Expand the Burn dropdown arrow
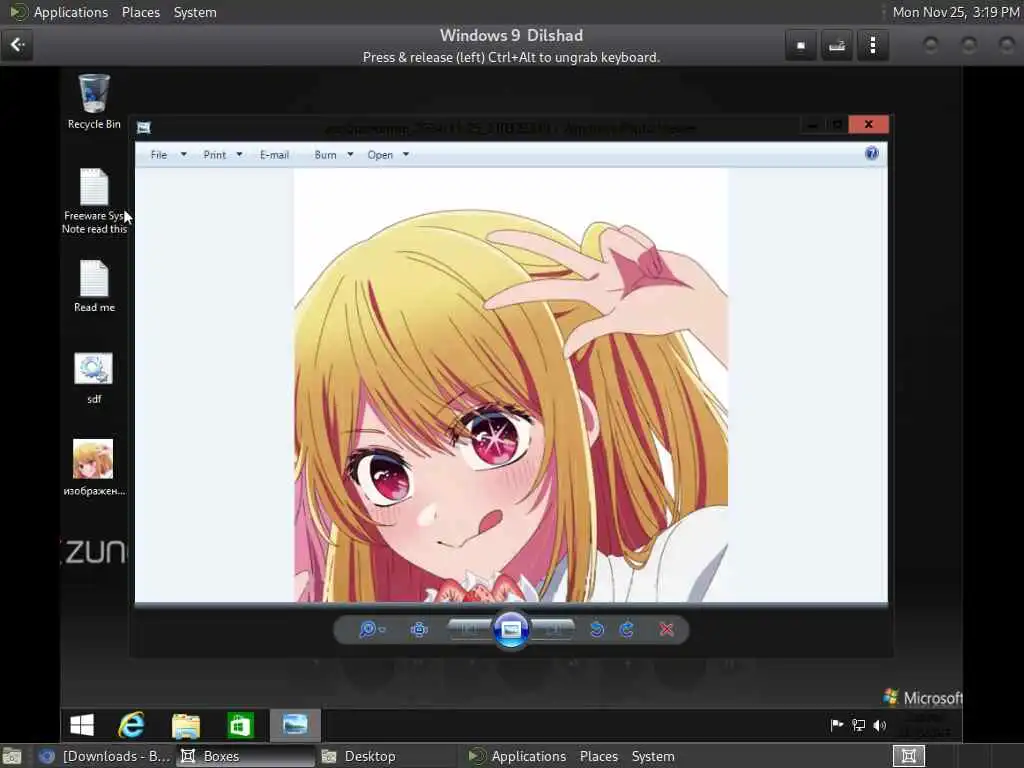This screenshot has height=768, width=1024. click(x=350, y=155)
